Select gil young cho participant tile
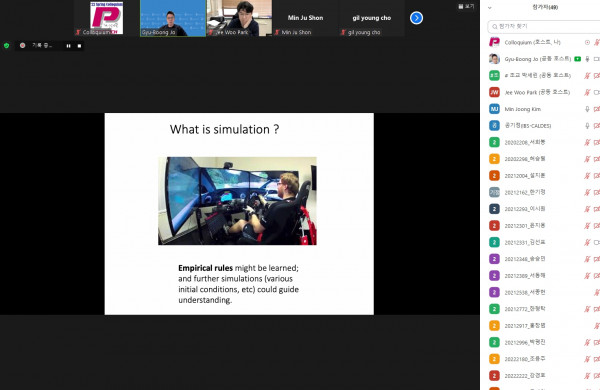Image resolution: width=600 pixels, height=390 pixels. 372,18
